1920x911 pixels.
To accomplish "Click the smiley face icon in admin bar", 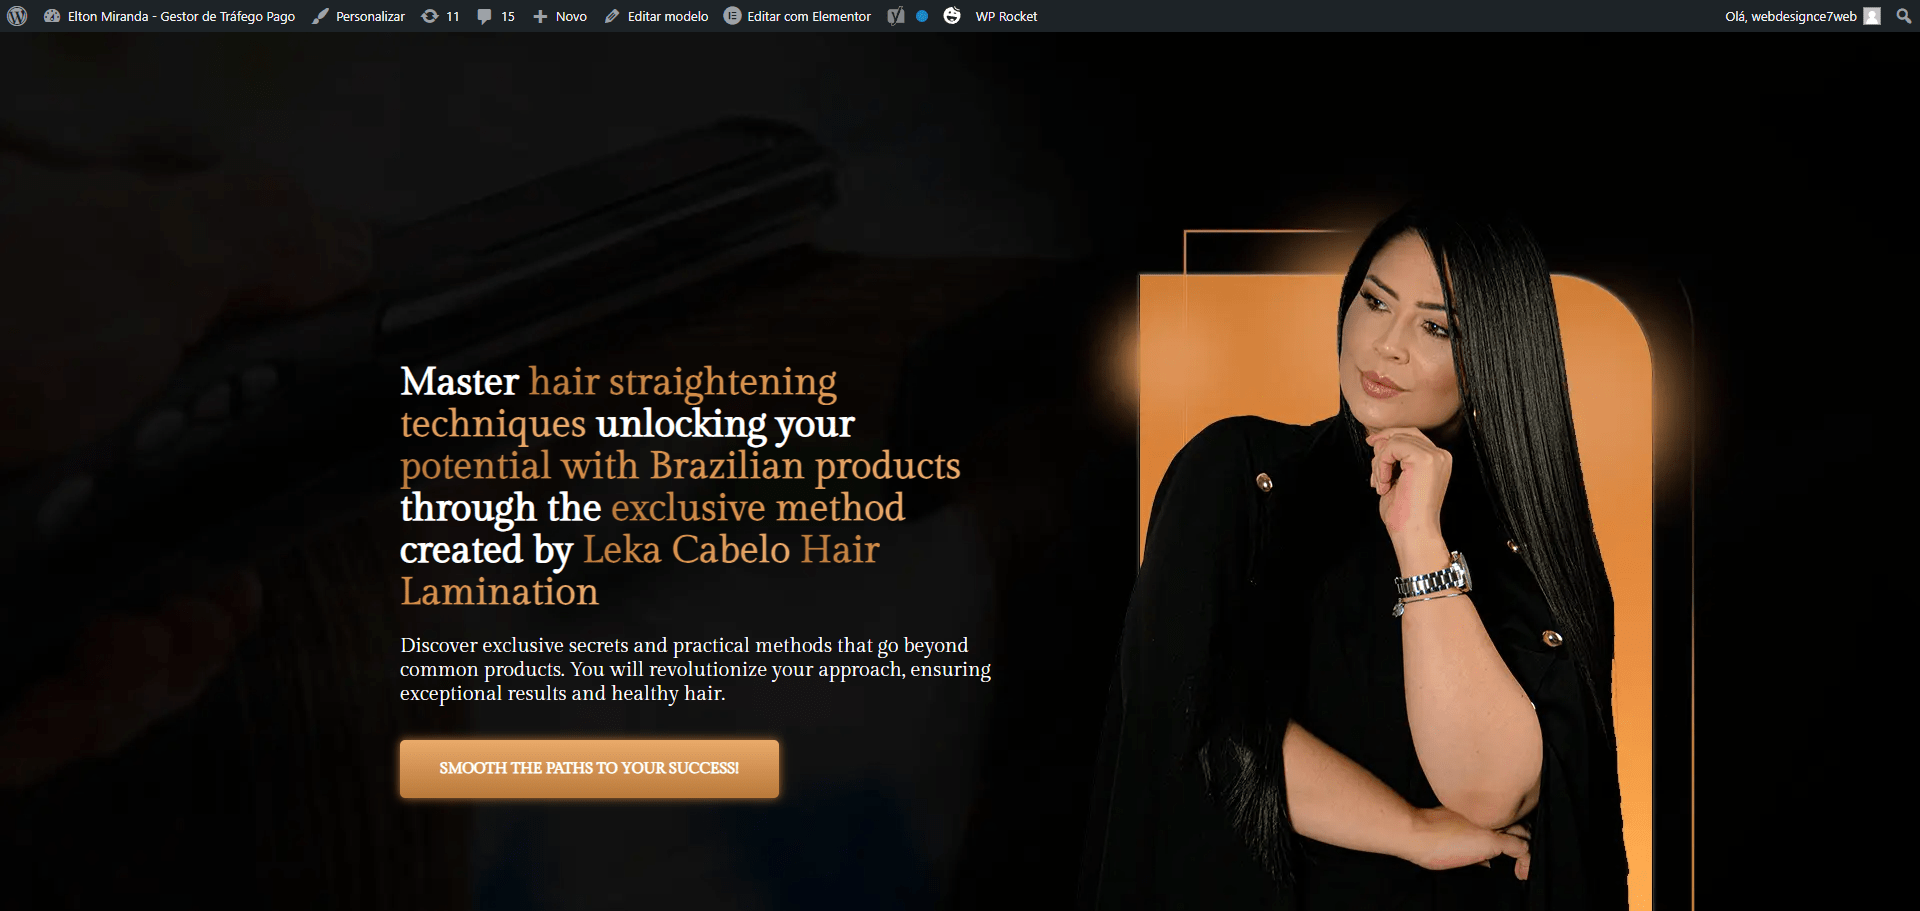I will pyautogui.click(x=952, y=16).
